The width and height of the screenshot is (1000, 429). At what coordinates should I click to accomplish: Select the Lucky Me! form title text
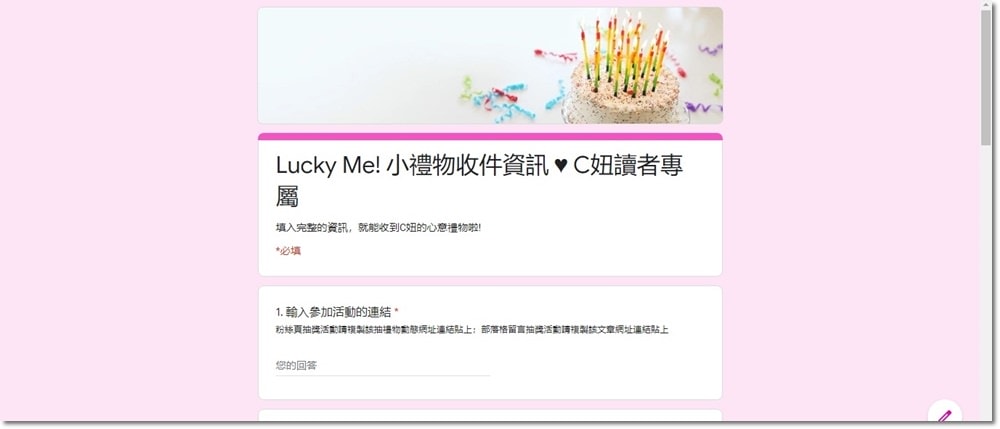pos(480,181)
